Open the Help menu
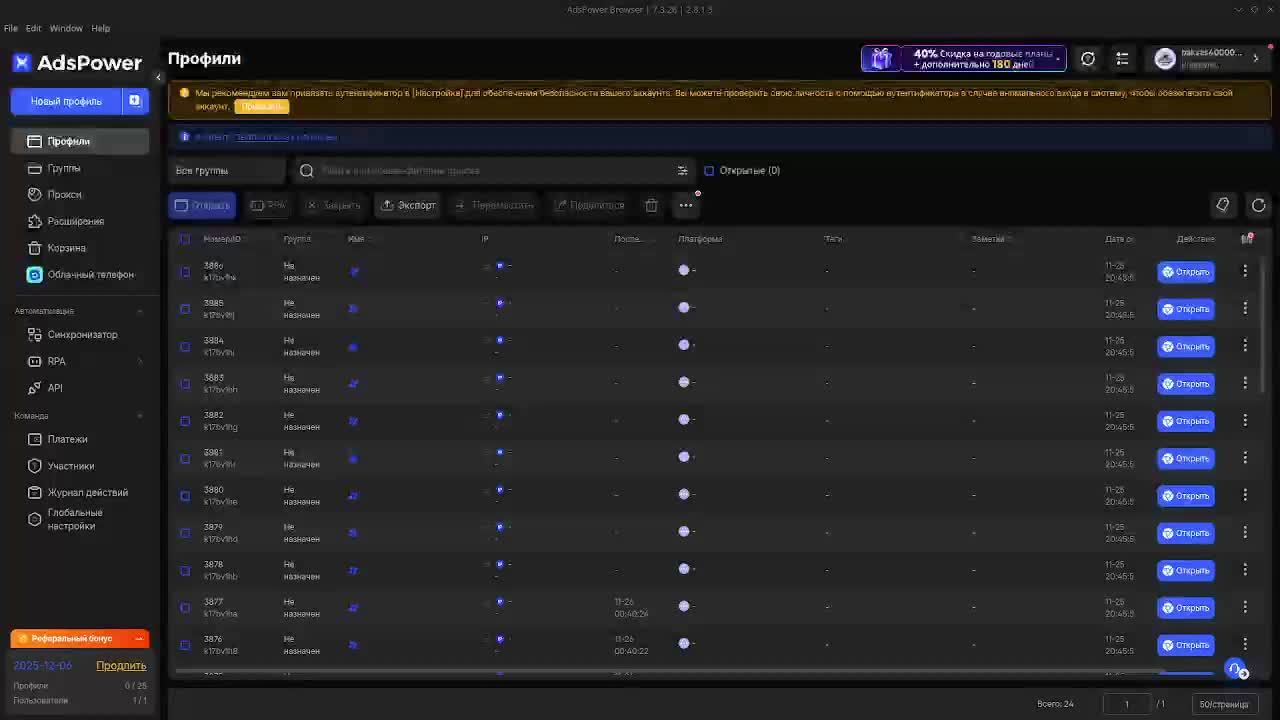 coord(101,28)
